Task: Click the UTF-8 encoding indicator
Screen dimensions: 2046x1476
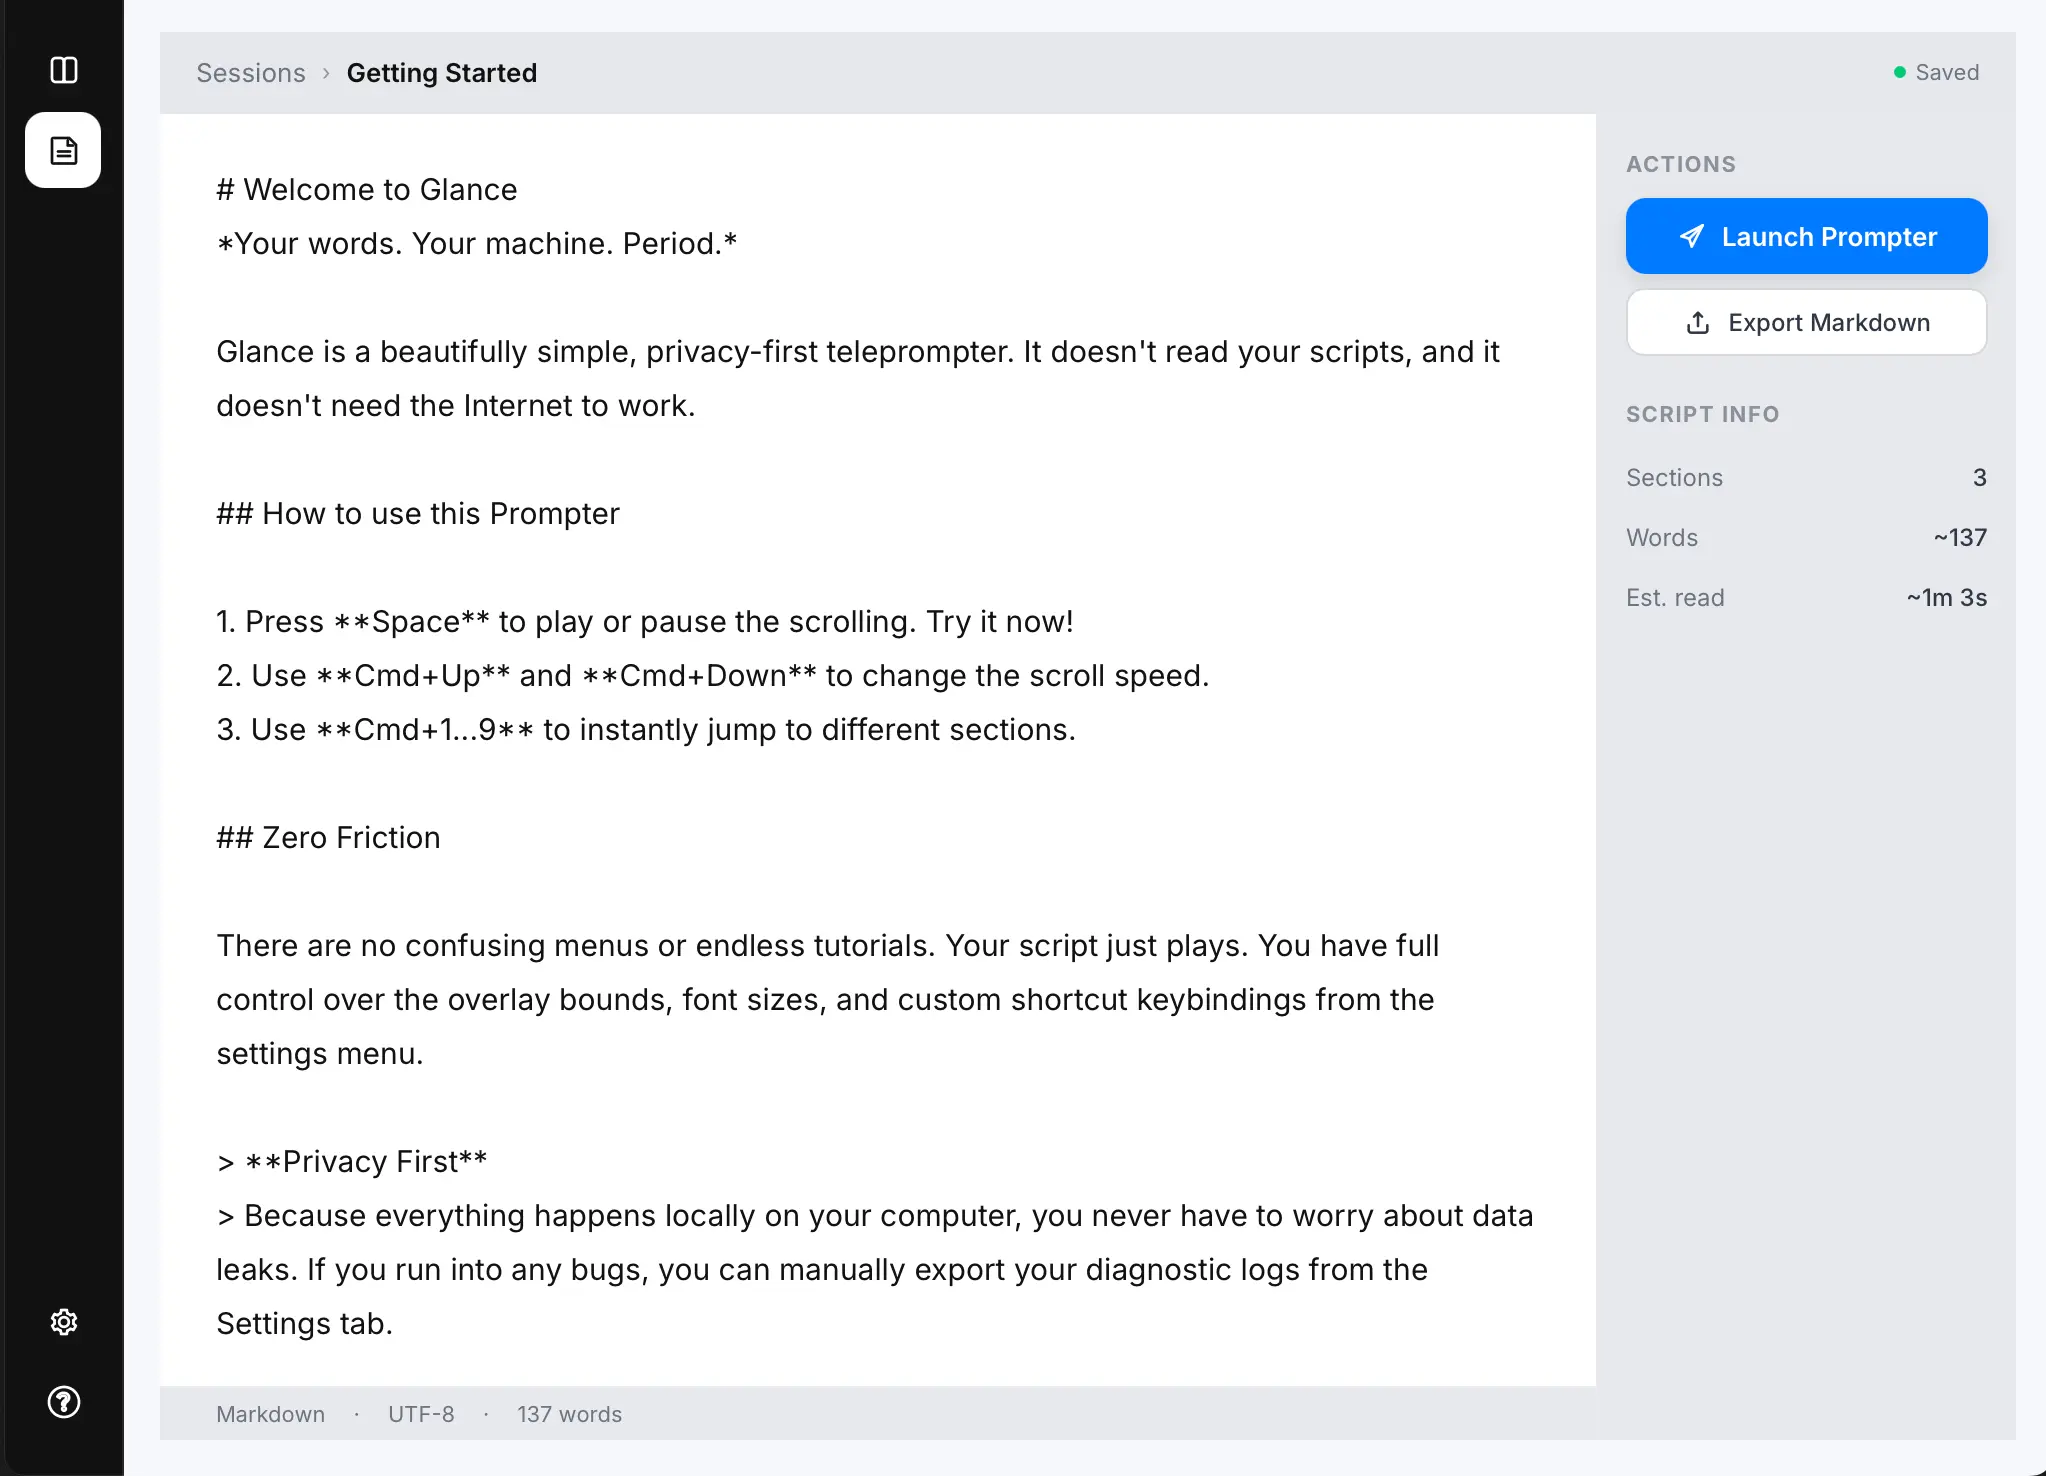Action: 421,1413
